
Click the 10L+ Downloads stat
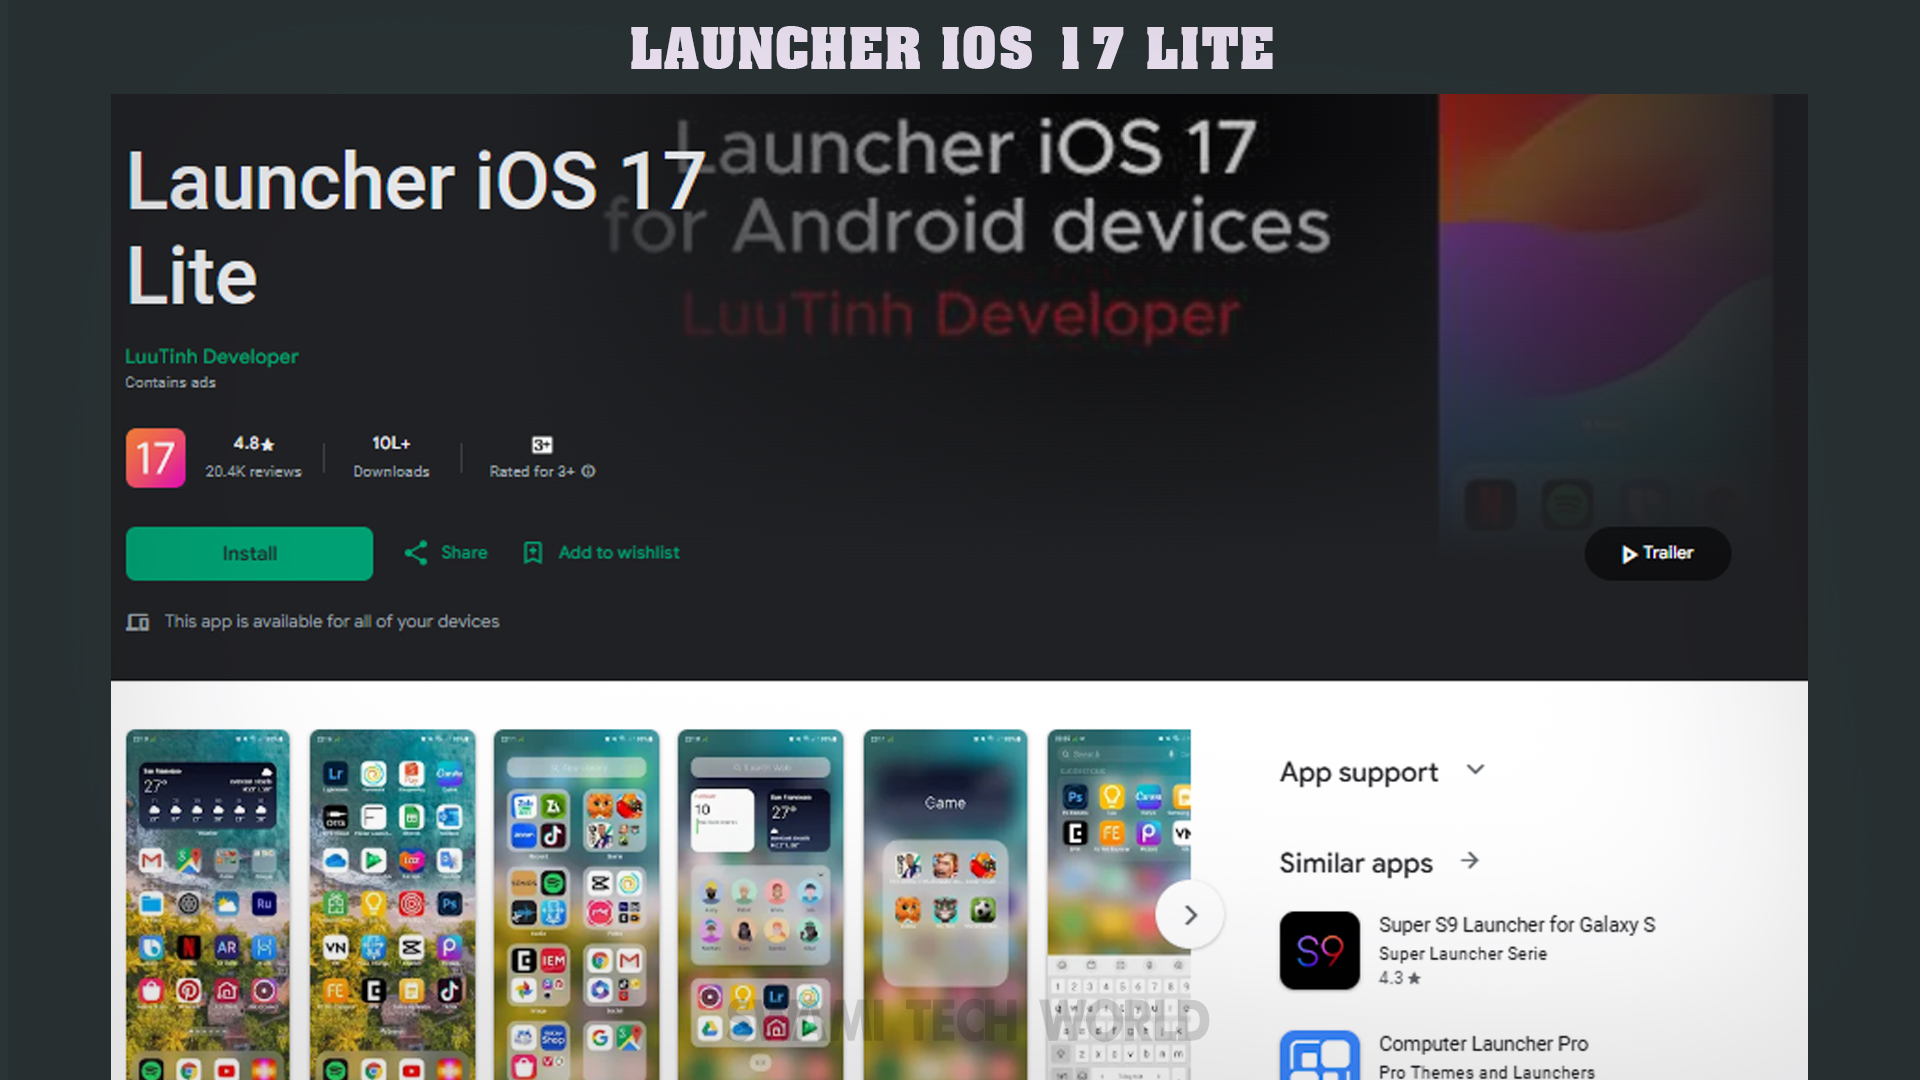pyautogui.click(x=391, y=456)
